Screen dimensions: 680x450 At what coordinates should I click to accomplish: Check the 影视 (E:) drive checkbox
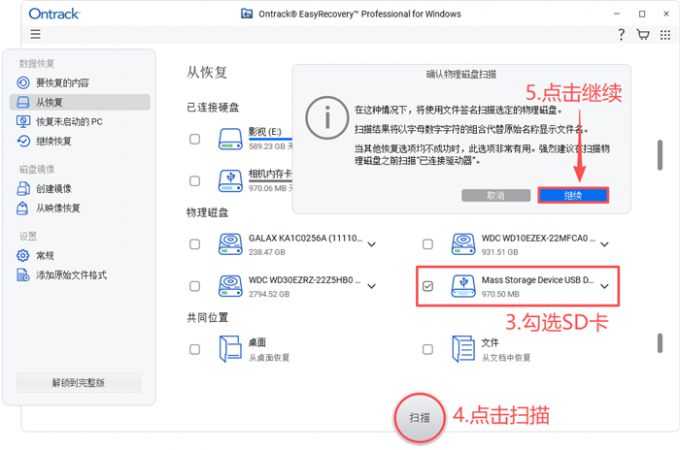coord(195,139)
